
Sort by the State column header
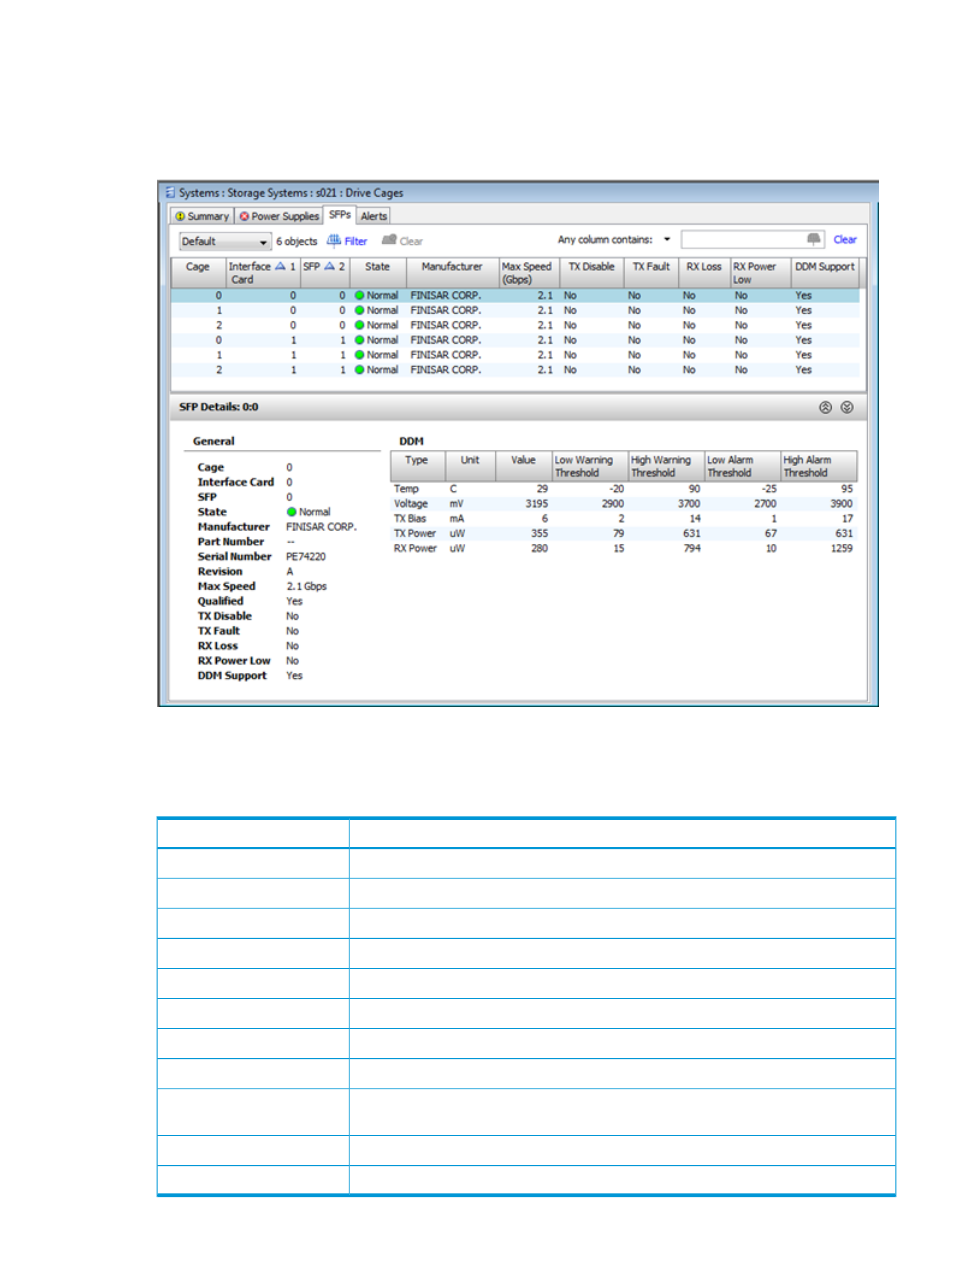[x=378, y=273]
